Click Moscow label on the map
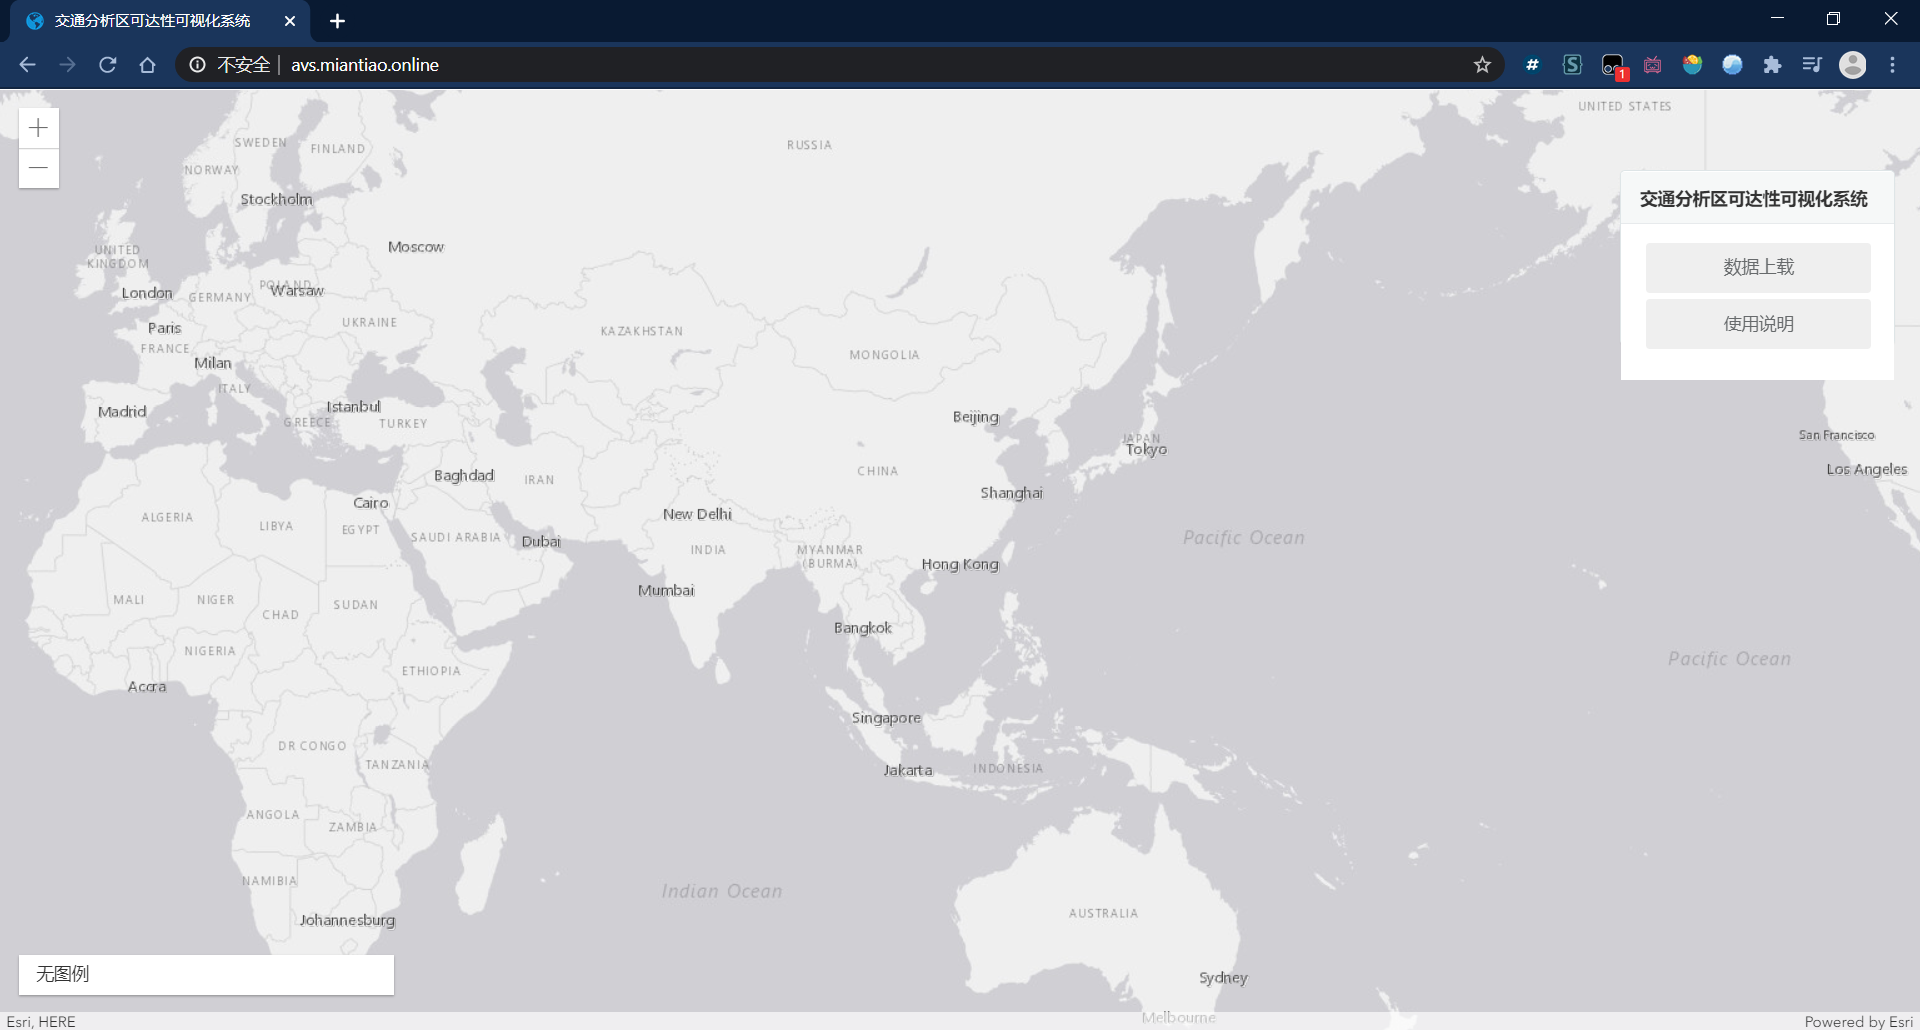This screenshot has width=1920, height=1030. tap(416, 247)
